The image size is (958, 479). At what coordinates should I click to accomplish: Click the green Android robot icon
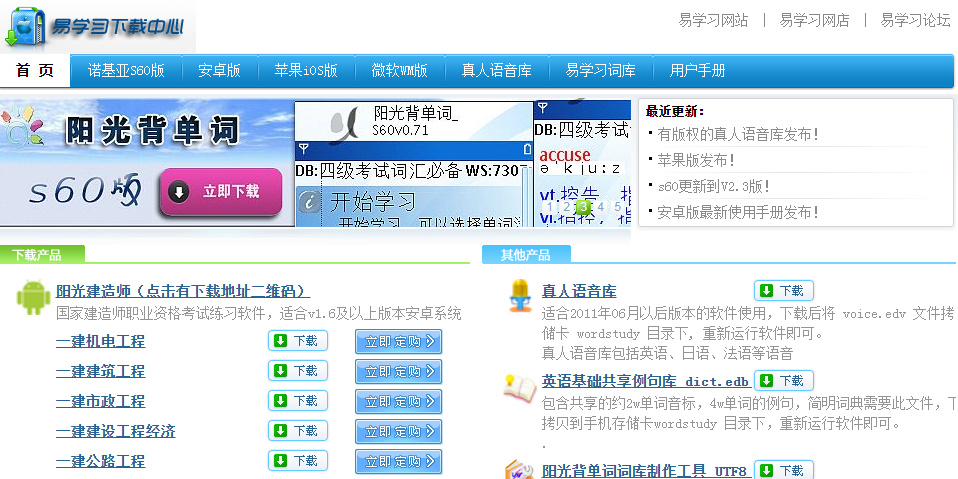pos(33,297)
